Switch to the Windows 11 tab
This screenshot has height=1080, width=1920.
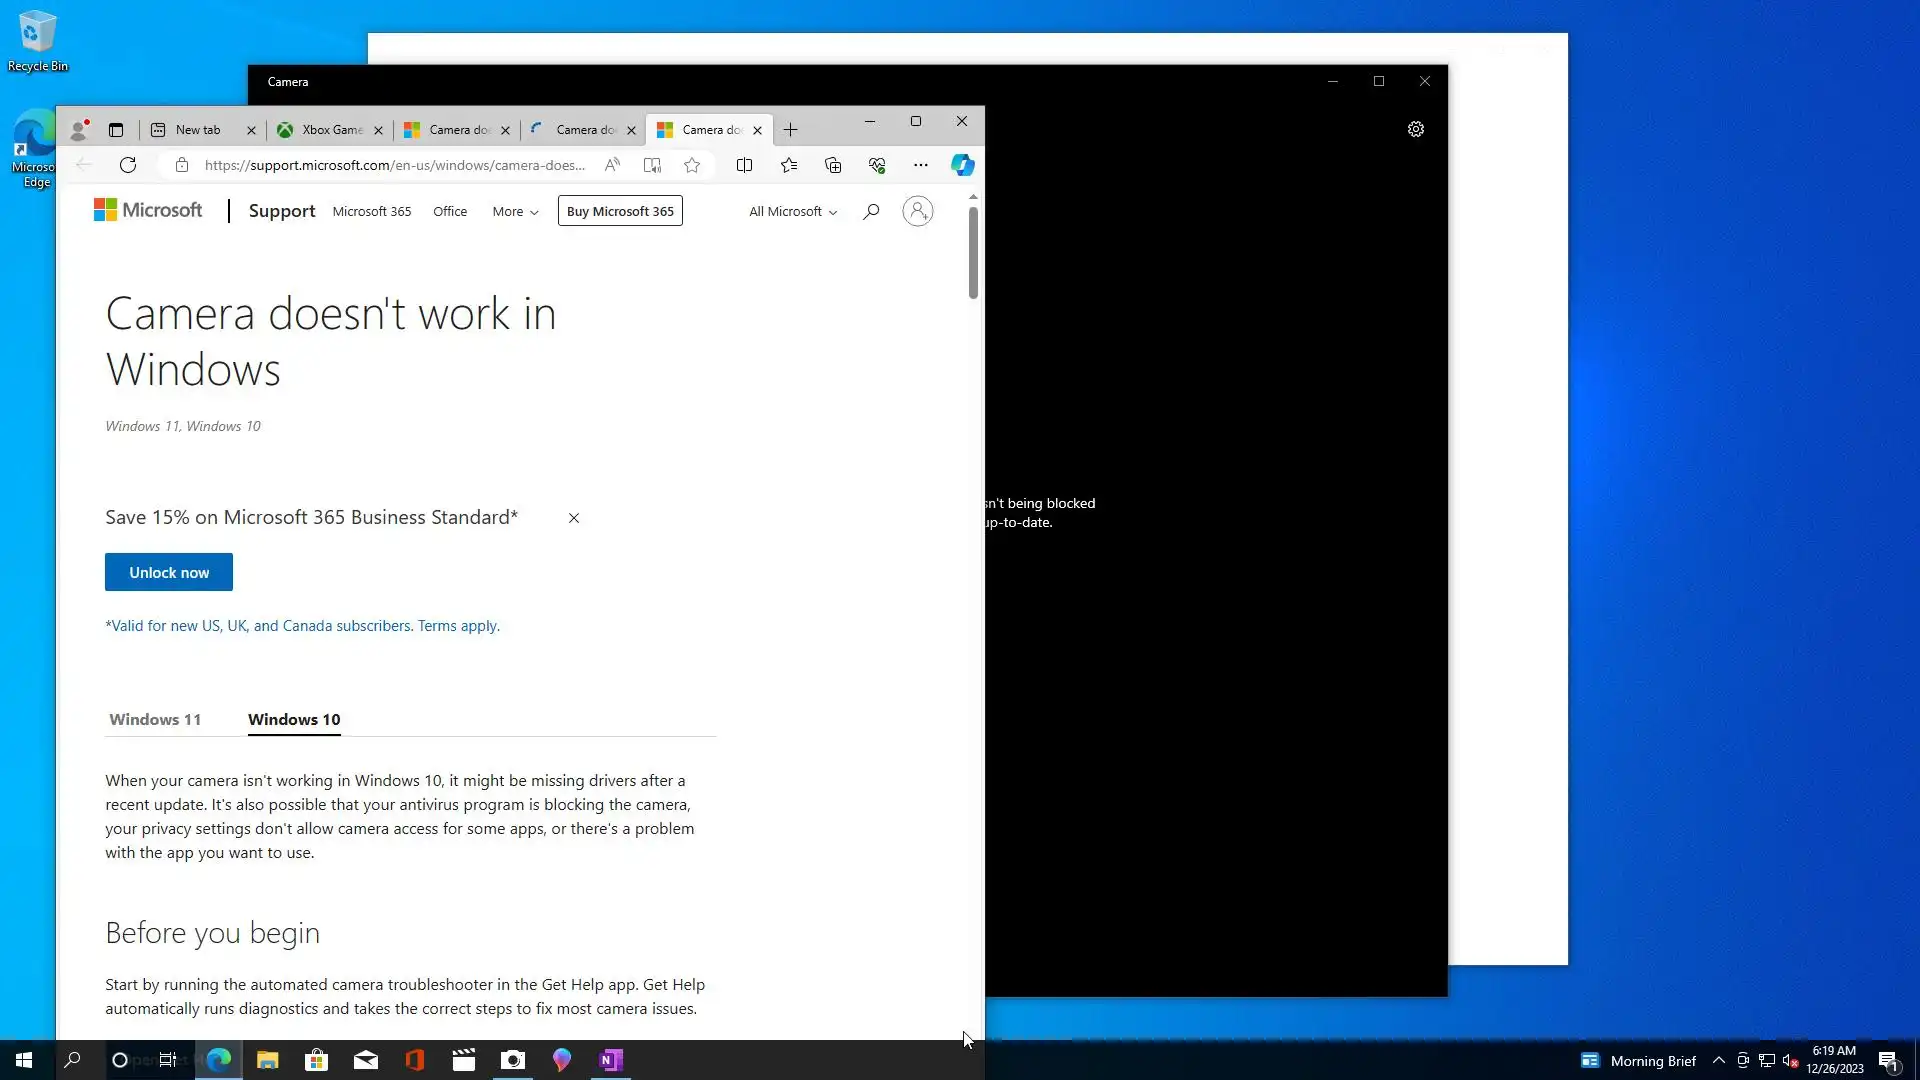155,719
